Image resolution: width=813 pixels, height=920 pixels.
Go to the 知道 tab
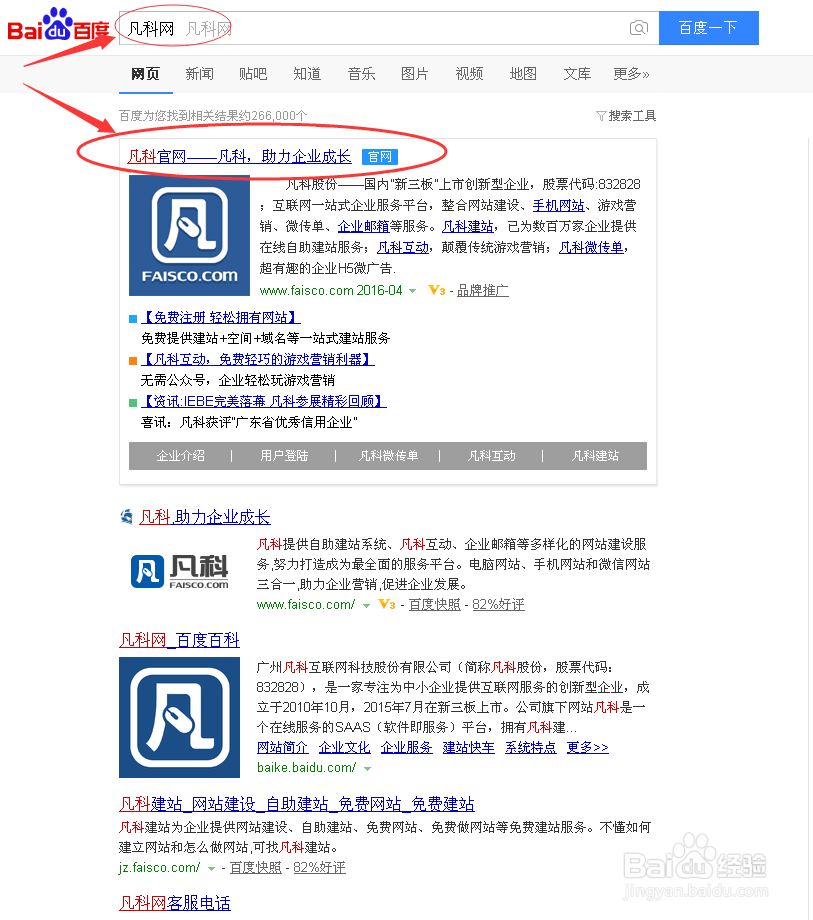point(307,74)
